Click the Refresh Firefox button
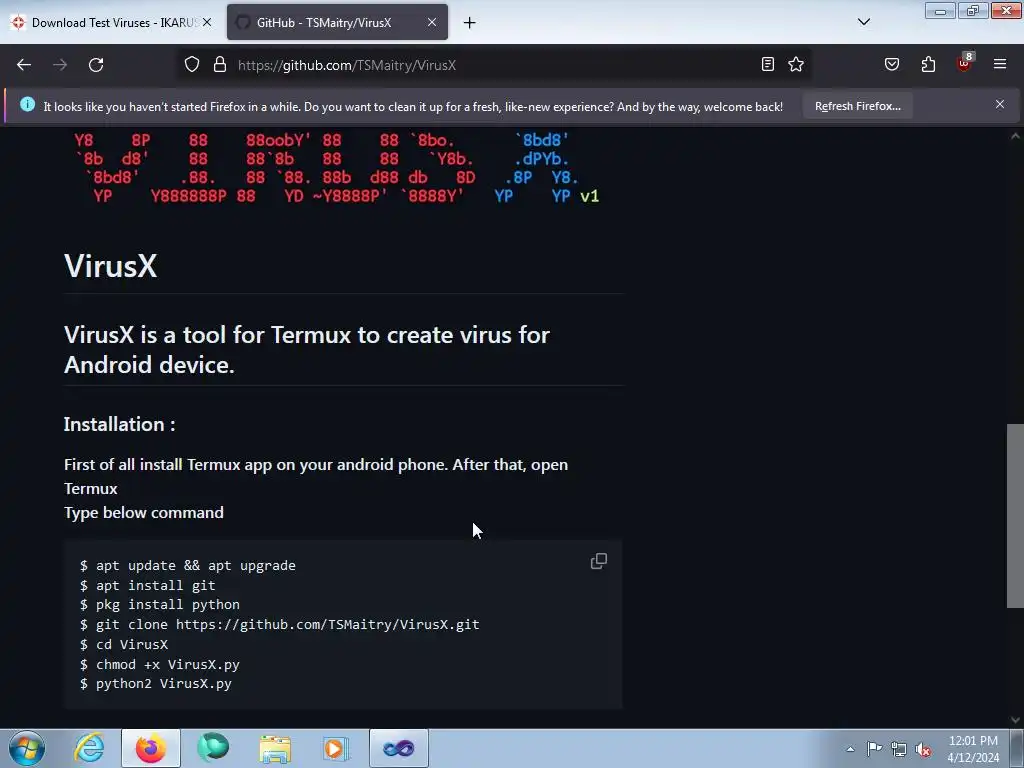Image resolution: width=1024 pixels, height=768 pixels. pyautogui.click(x=857, y=106)
